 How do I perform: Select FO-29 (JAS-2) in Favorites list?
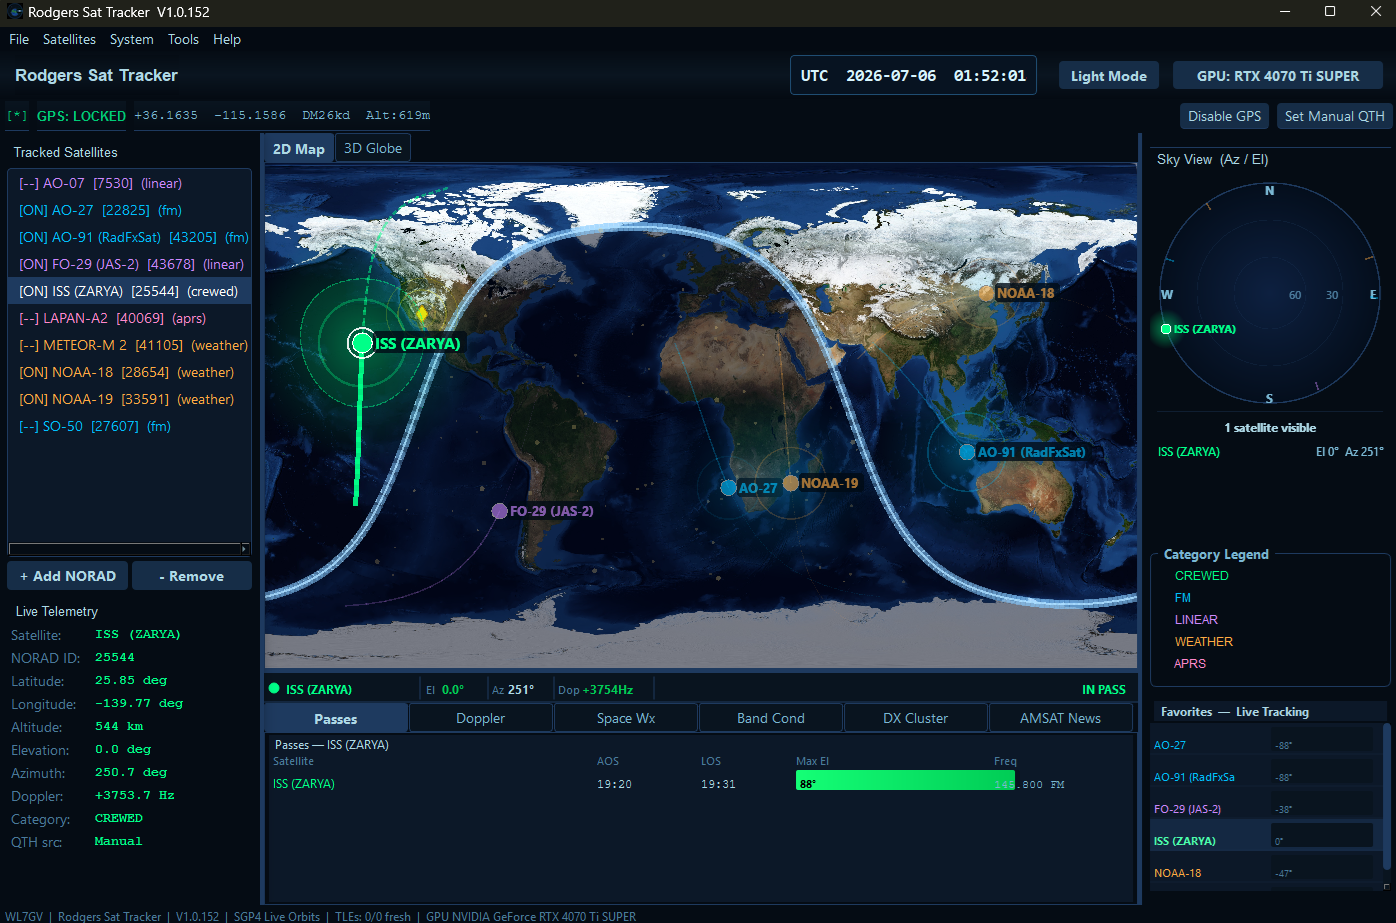coord(1265,809)
